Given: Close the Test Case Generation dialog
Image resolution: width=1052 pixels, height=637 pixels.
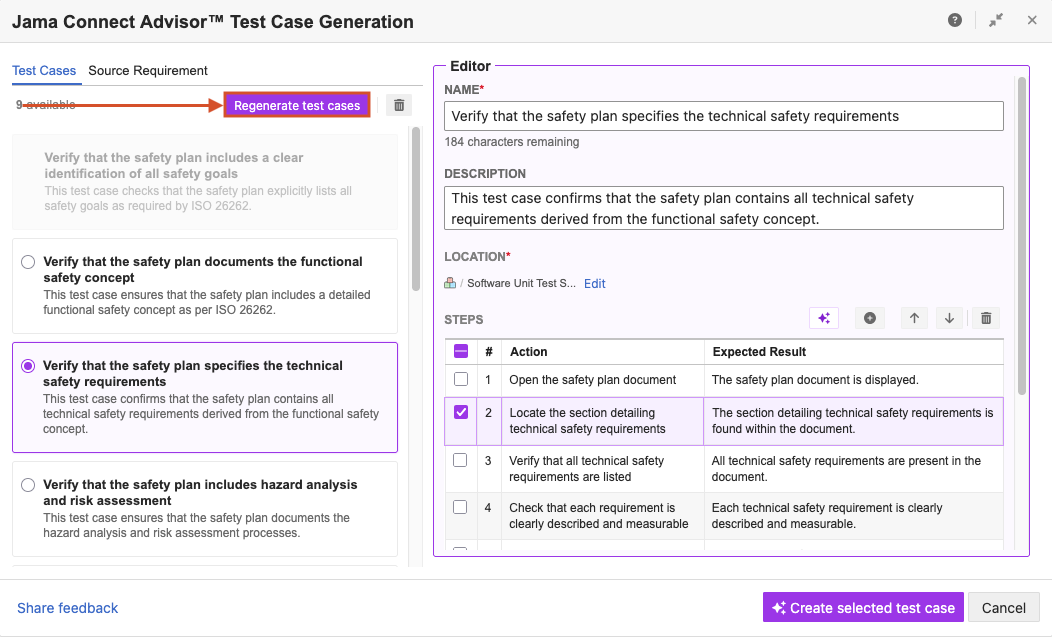Looking at the screenshot, I should [x=1032, y=20].
